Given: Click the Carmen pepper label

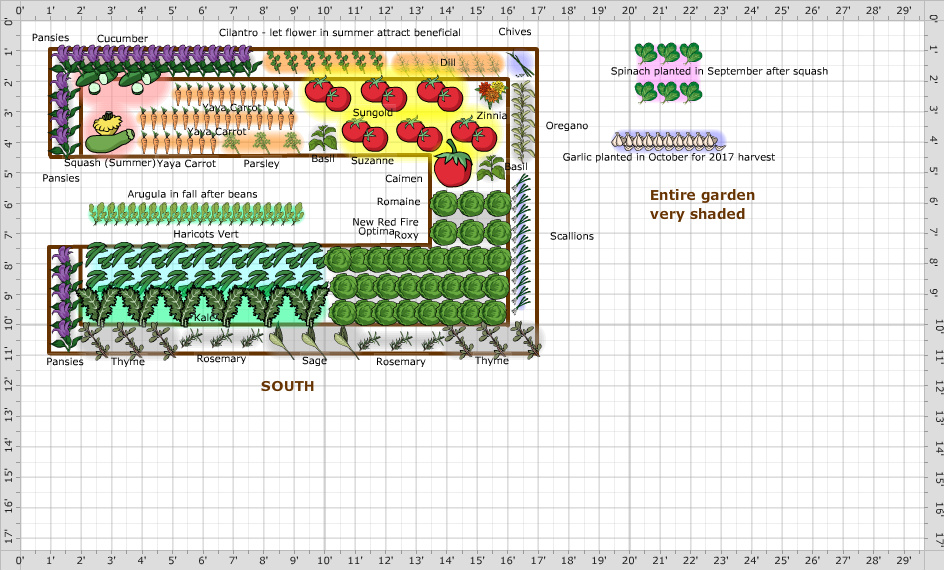Looking at the screenshot, I should (404, 179).
